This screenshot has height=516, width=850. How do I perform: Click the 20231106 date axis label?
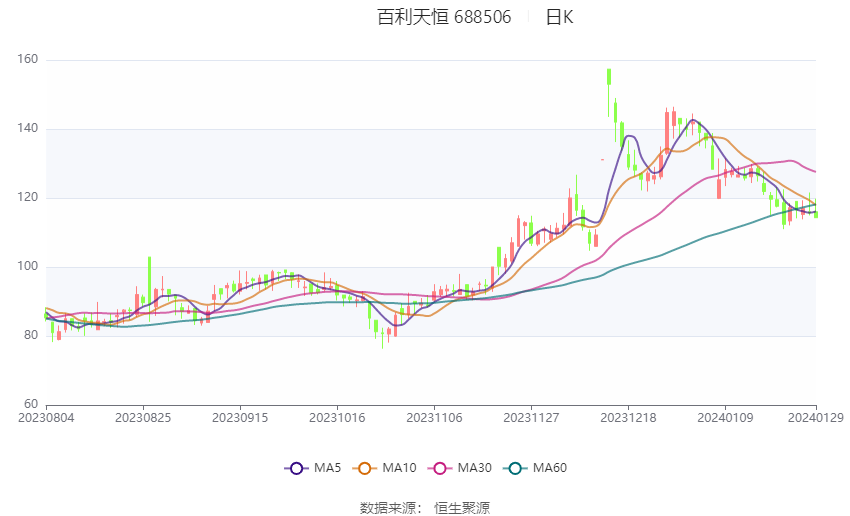pos(434,418)
